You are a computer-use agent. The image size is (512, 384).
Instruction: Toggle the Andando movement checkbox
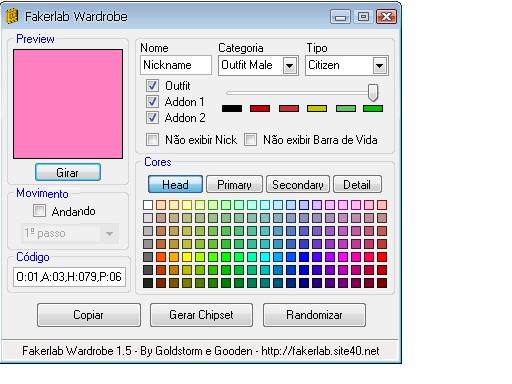coord(39,211)
